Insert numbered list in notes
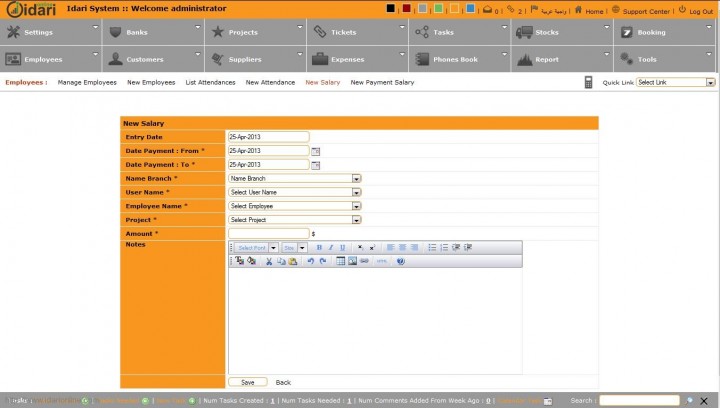This screenshot has height=408, width=720. [444, 247]
